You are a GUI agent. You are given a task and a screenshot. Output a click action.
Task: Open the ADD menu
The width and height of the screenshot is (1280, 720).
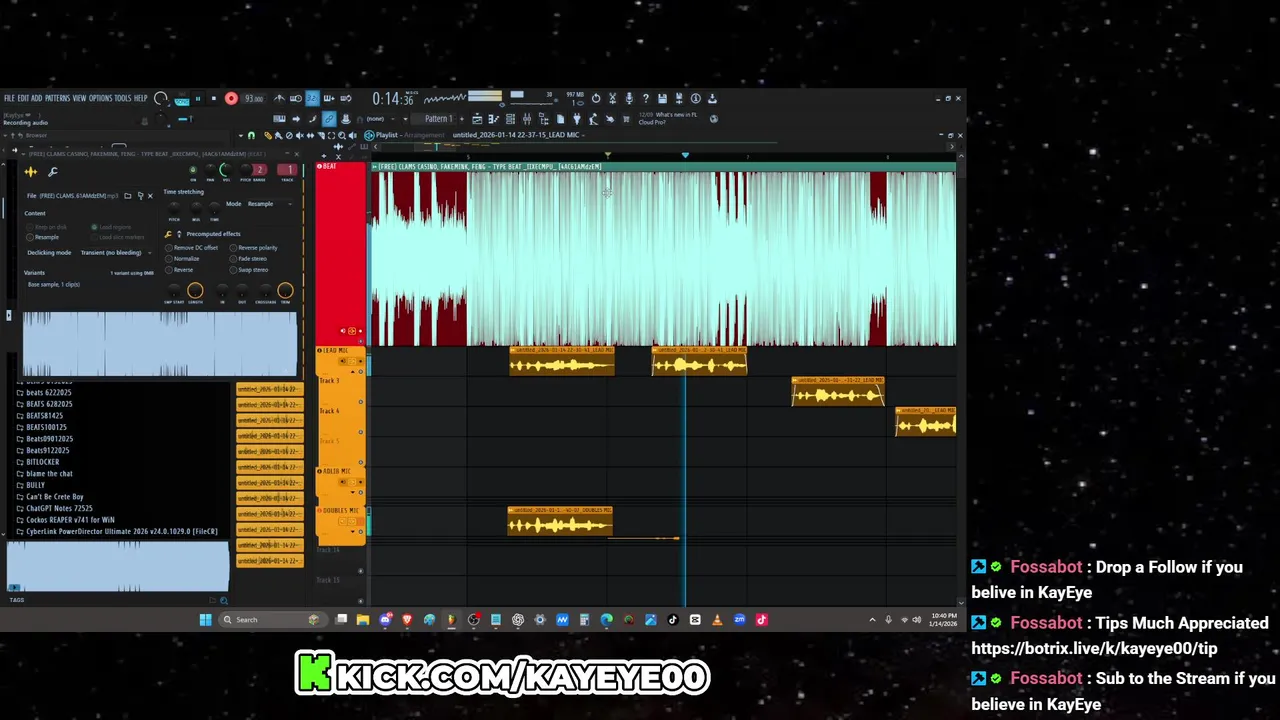tap(37, 98)
